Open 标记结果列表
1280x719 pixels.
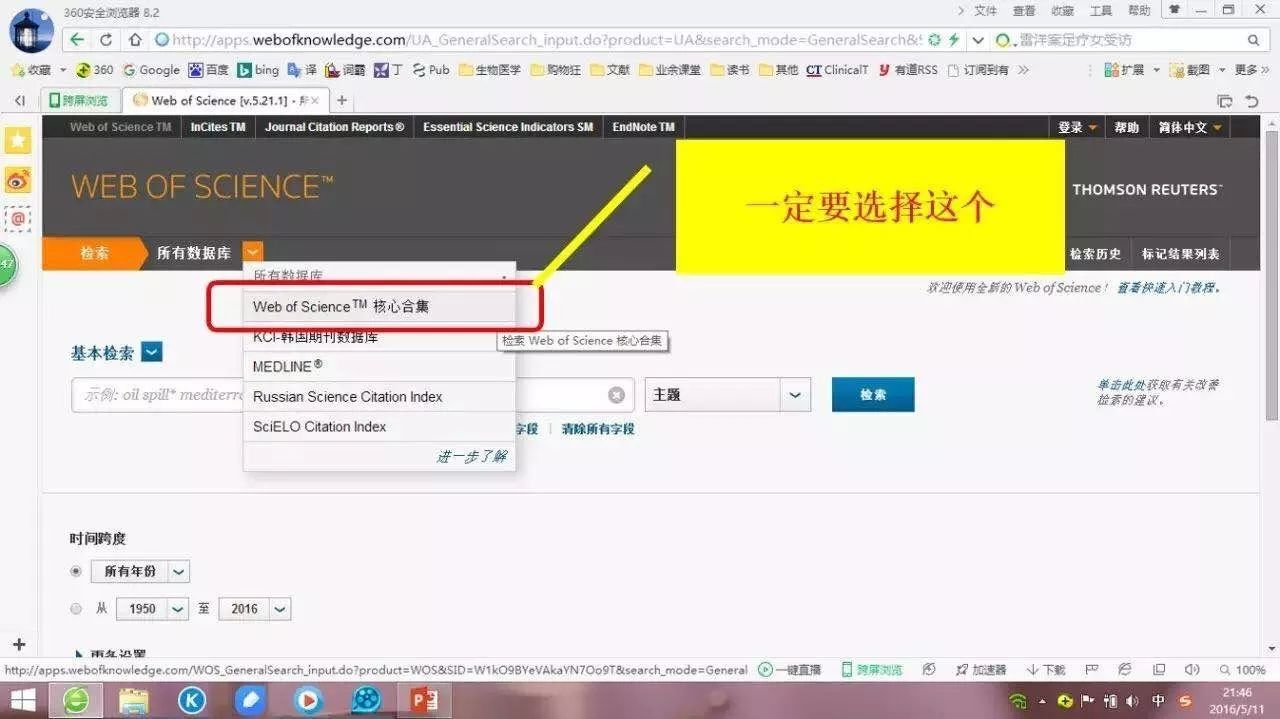[1181, 254]
